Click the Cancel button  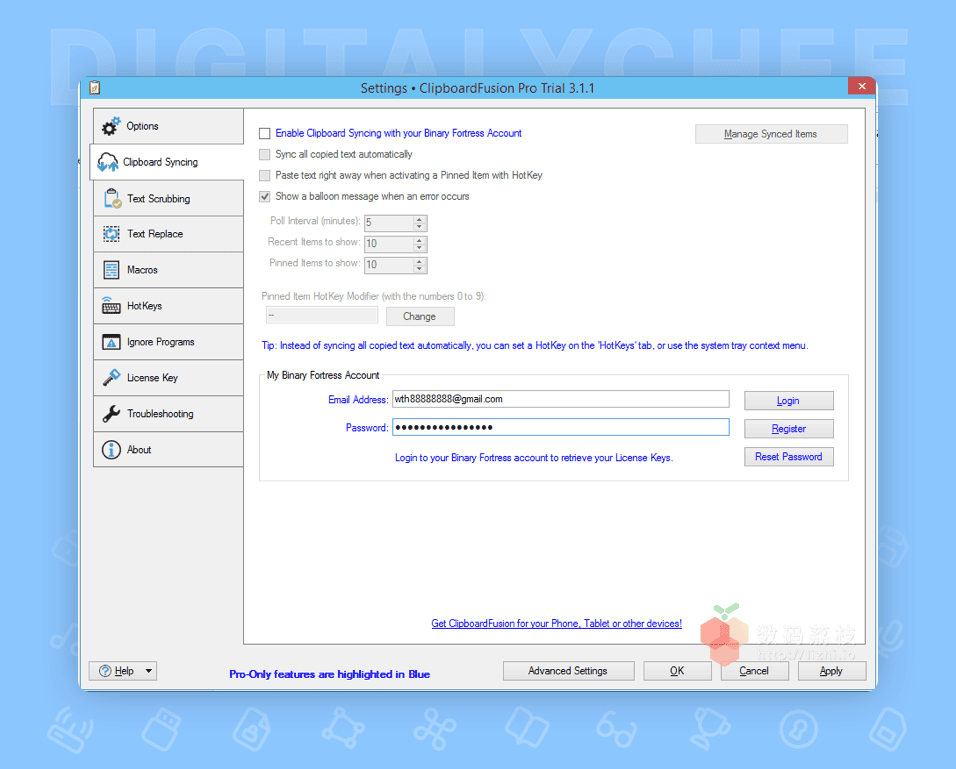754,671
